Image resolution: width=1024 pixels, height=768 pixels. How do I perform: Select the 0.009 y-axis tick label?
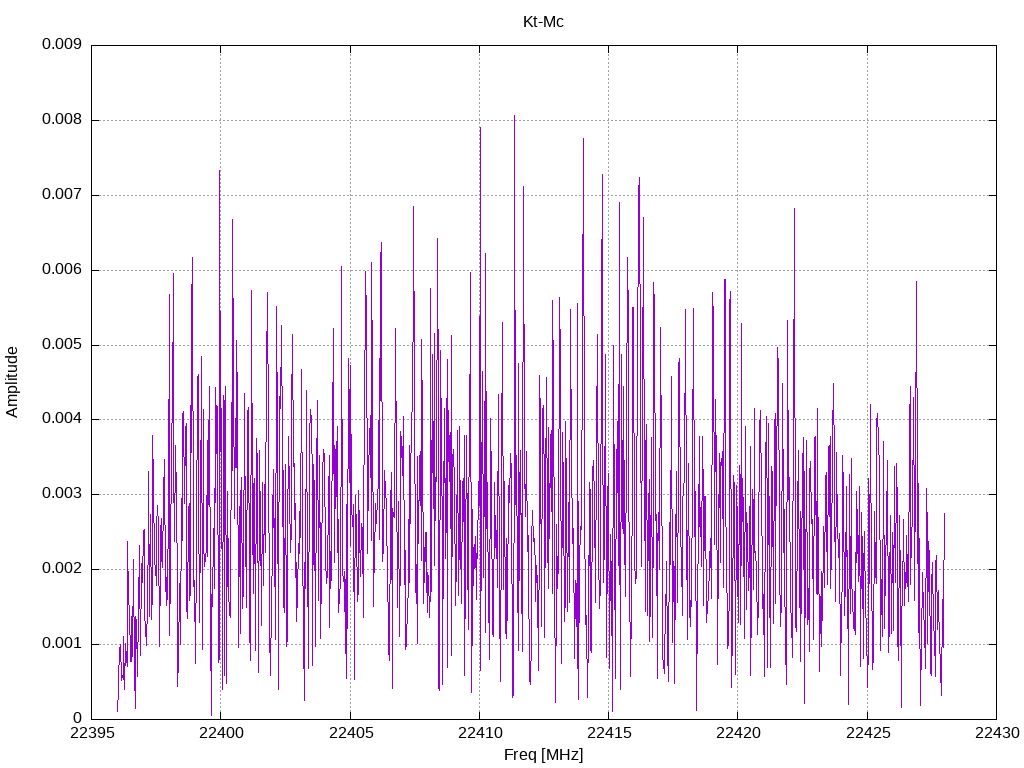click(x=62, y=44)
